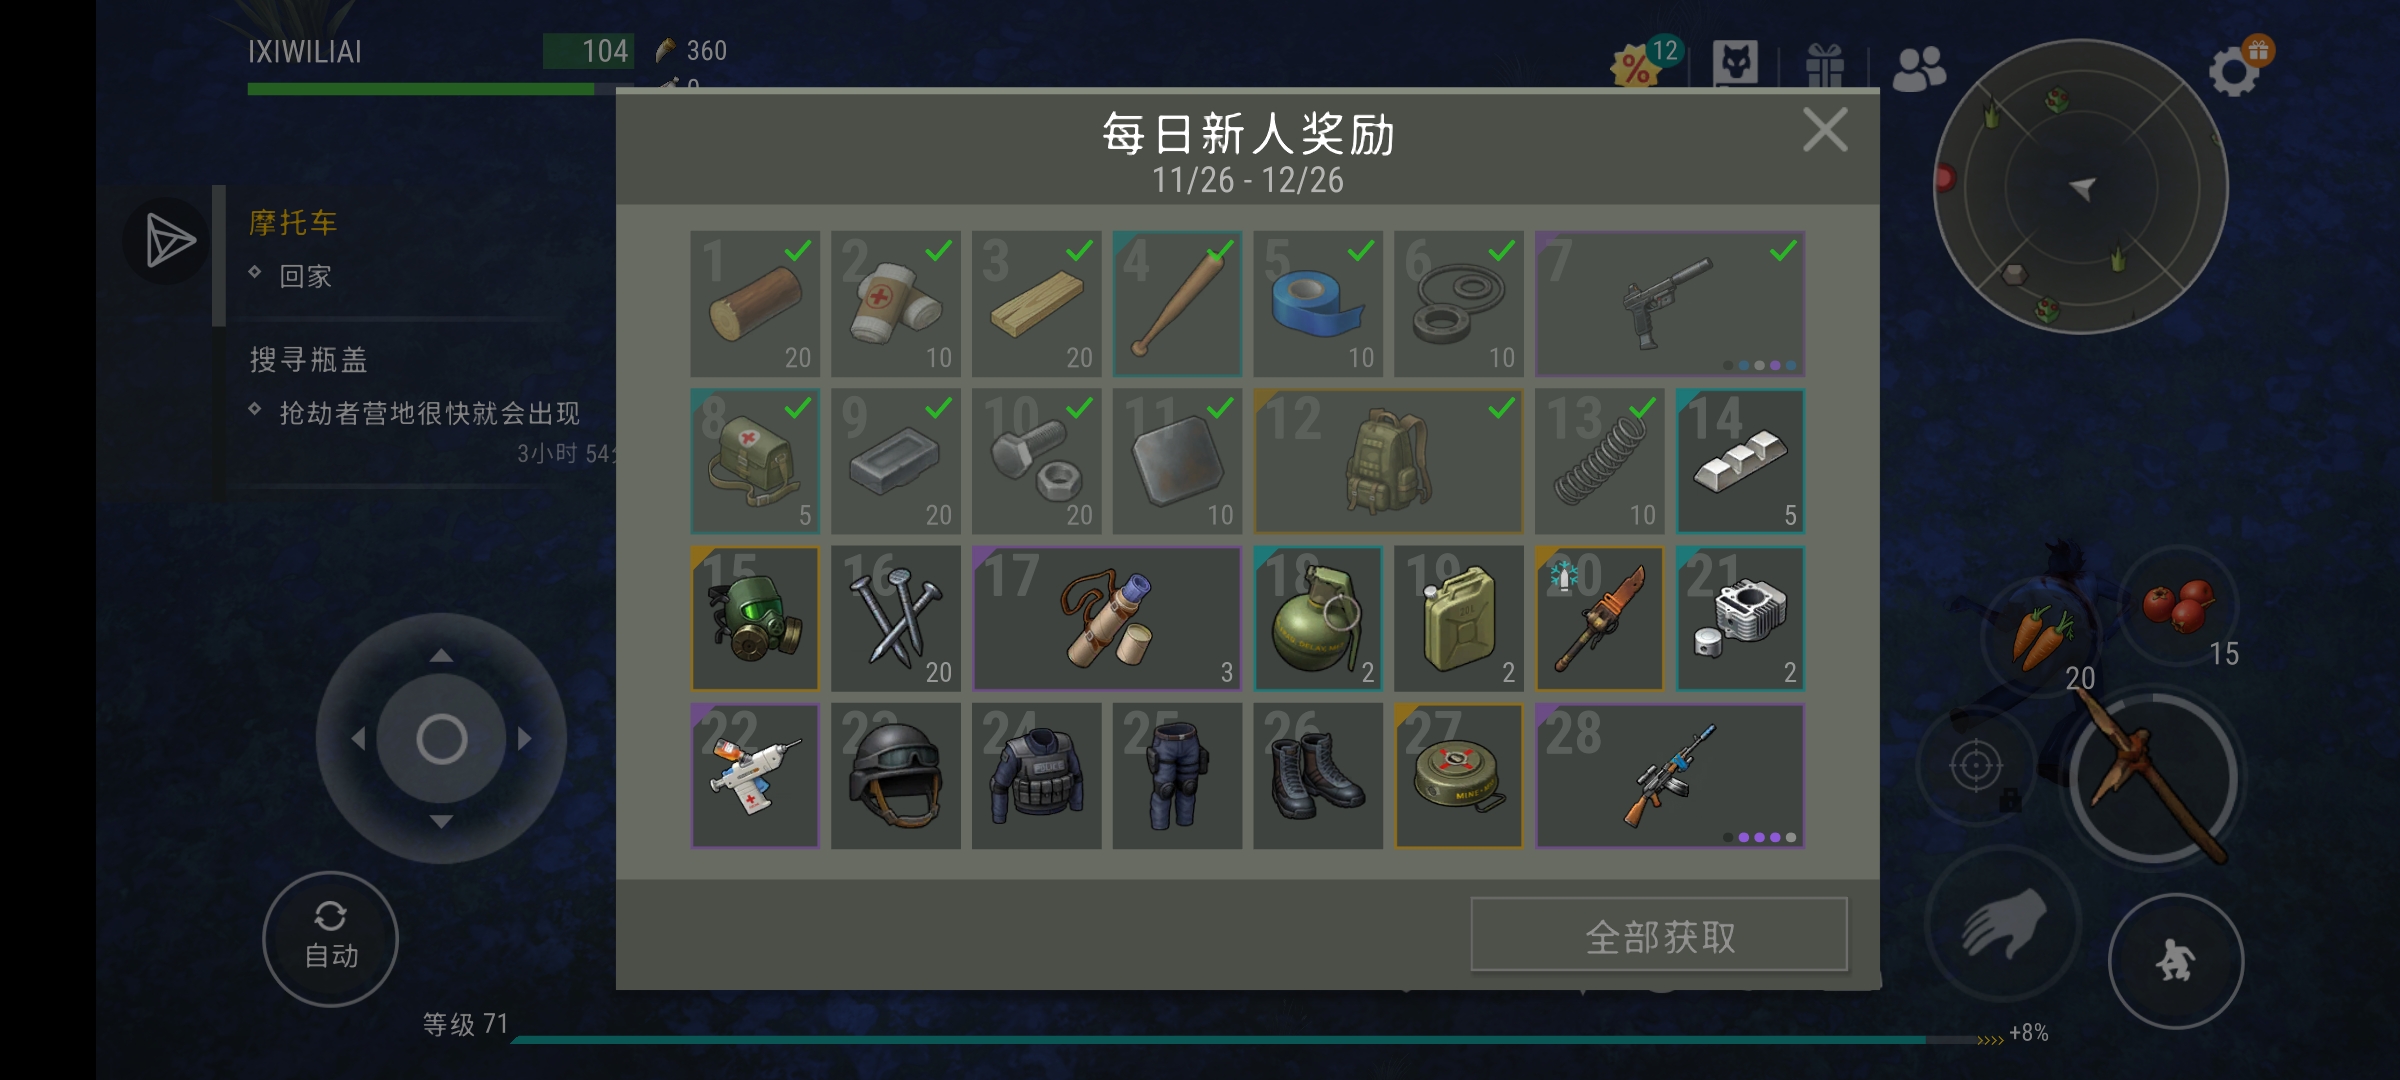This screenshot has height=1080, width=2400.
Task: Click the level 71 experience progress bar
Action: coord(1218,1040)
